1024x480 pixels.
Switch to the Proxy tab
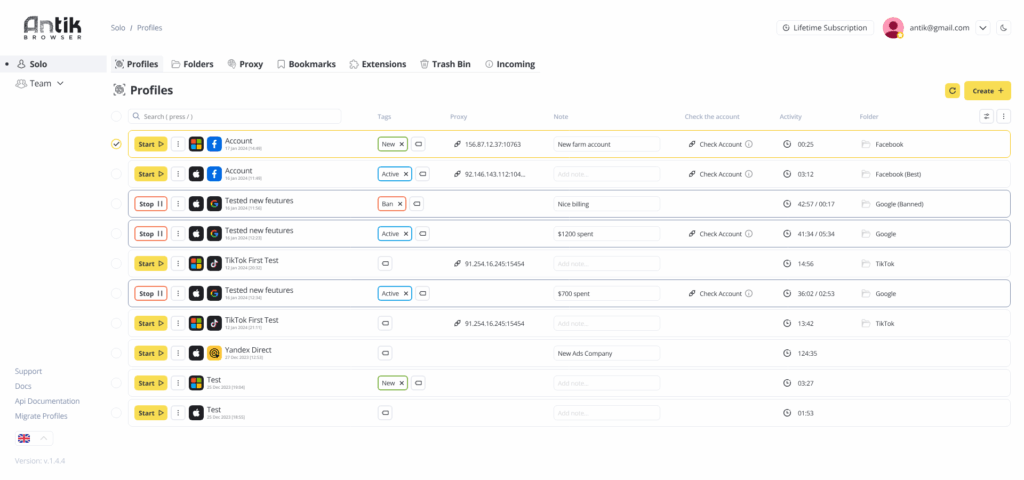pyautogui.click(x=245, y=64)
